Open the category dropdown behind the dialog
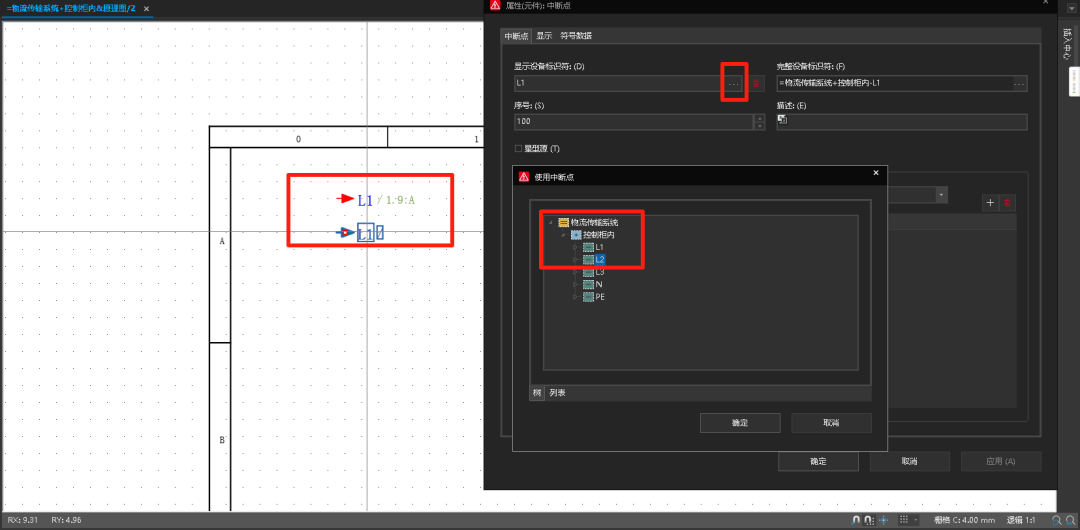1080x530 pixels. pos(941,195)
